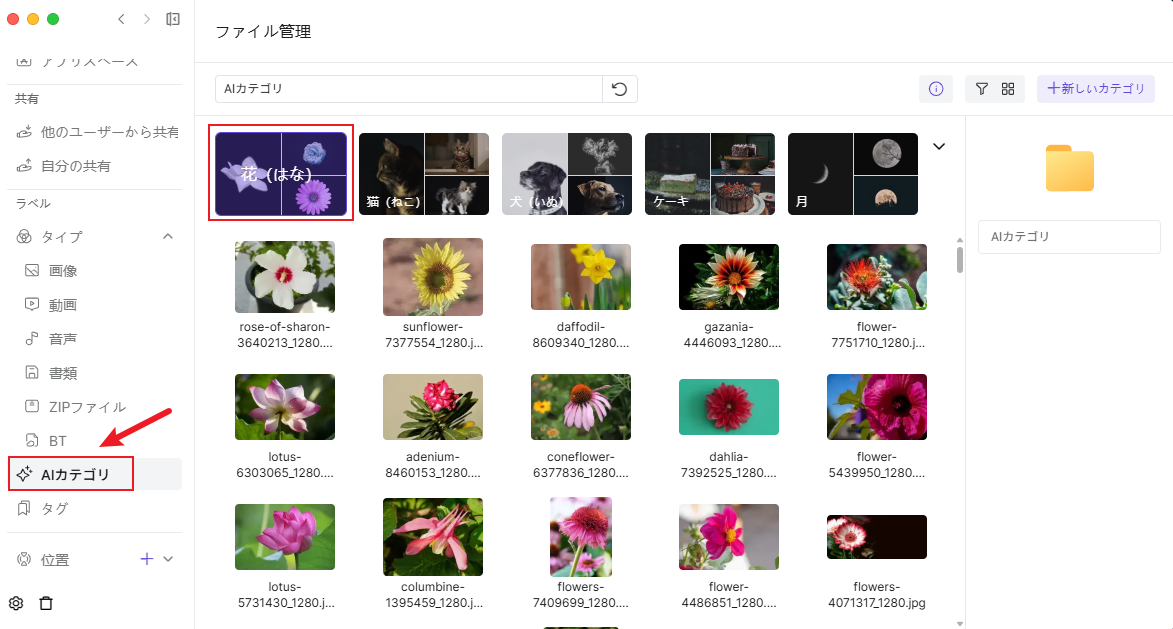The height and width of the screenshot is (629, 1173).
Task: Open the trash bin icon
Action: [46, 603]
